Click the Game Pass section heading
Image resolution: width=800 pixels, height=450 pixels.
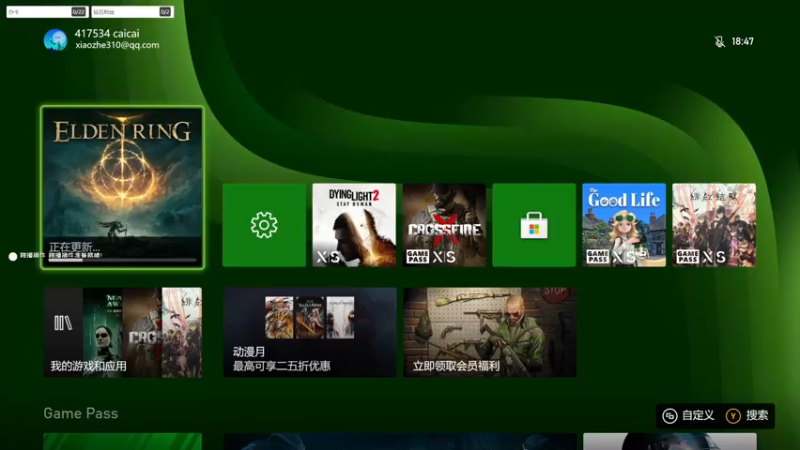click(81, 413)
